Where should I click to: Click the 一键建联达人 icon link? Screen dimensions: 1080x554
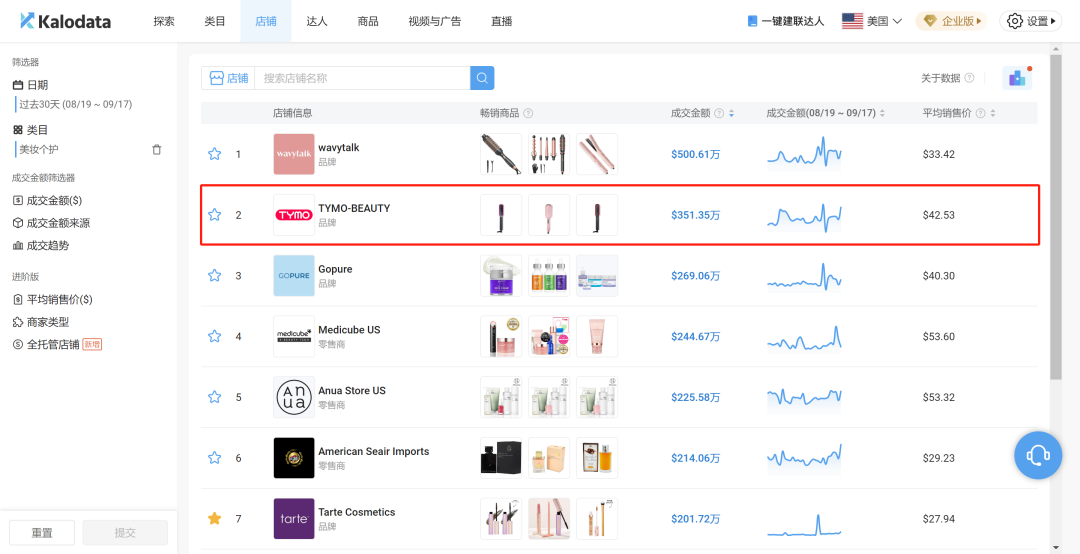point(785,21)
